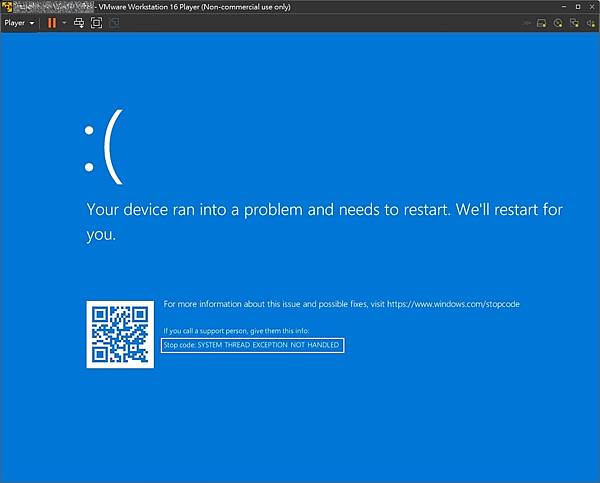Open the Player menu
The width and height of the screenshot is (600, 483).
pos(19,23)
